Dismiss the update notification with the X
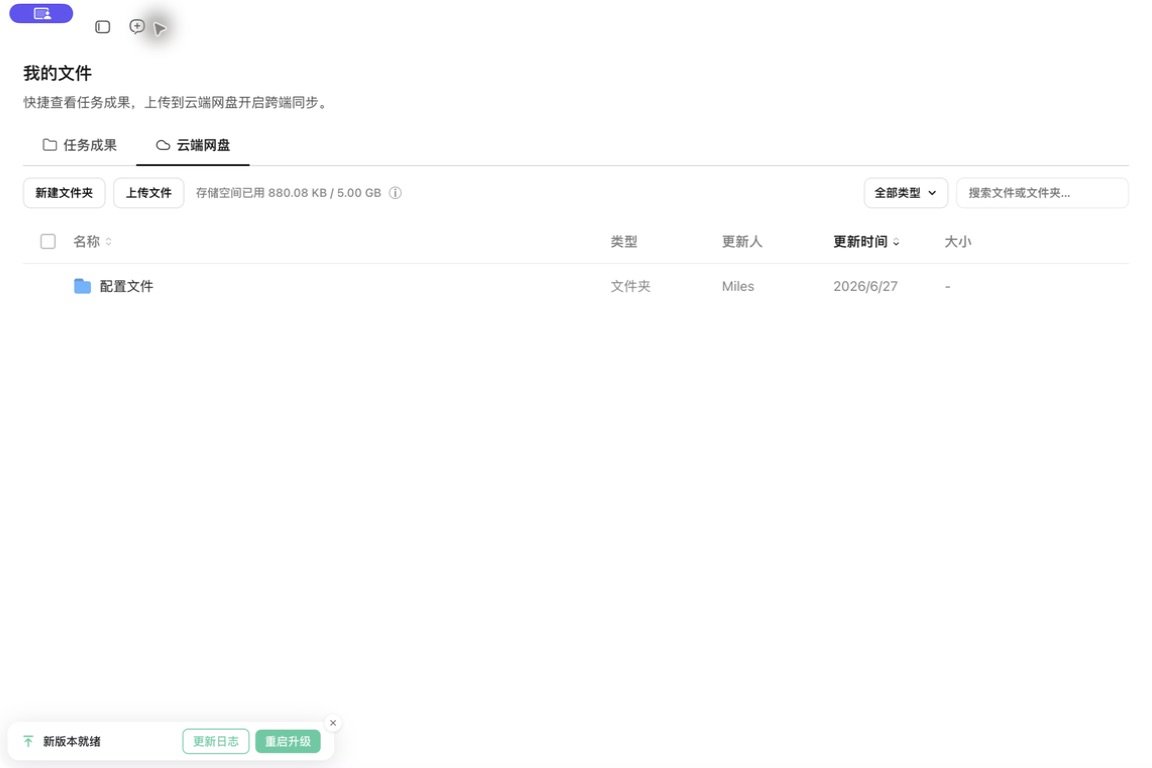Screen dimensions: 1152x768 click(333, 723)
